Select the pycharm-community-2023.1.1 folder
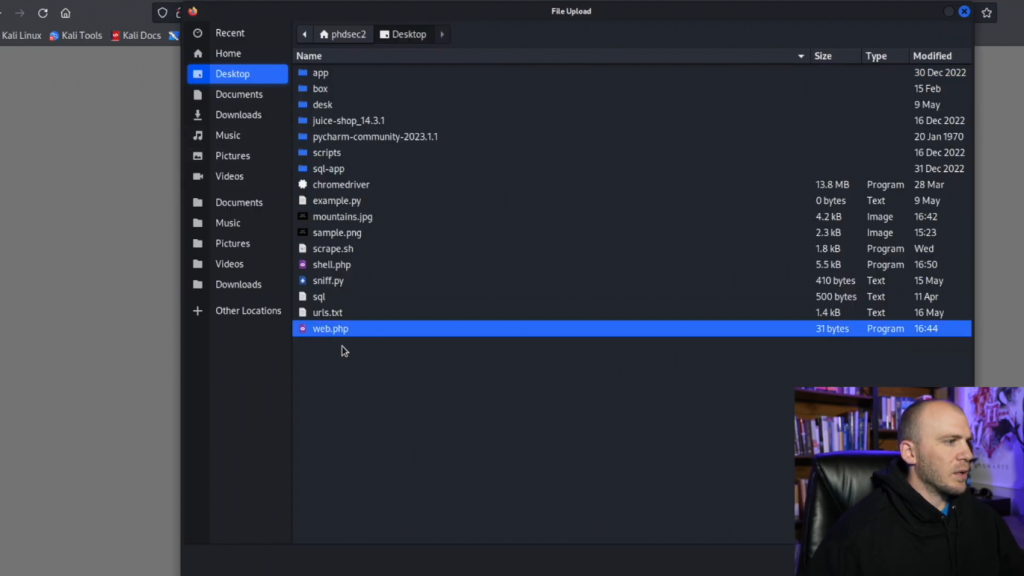 pyautogui.click(x=632, y=136)
